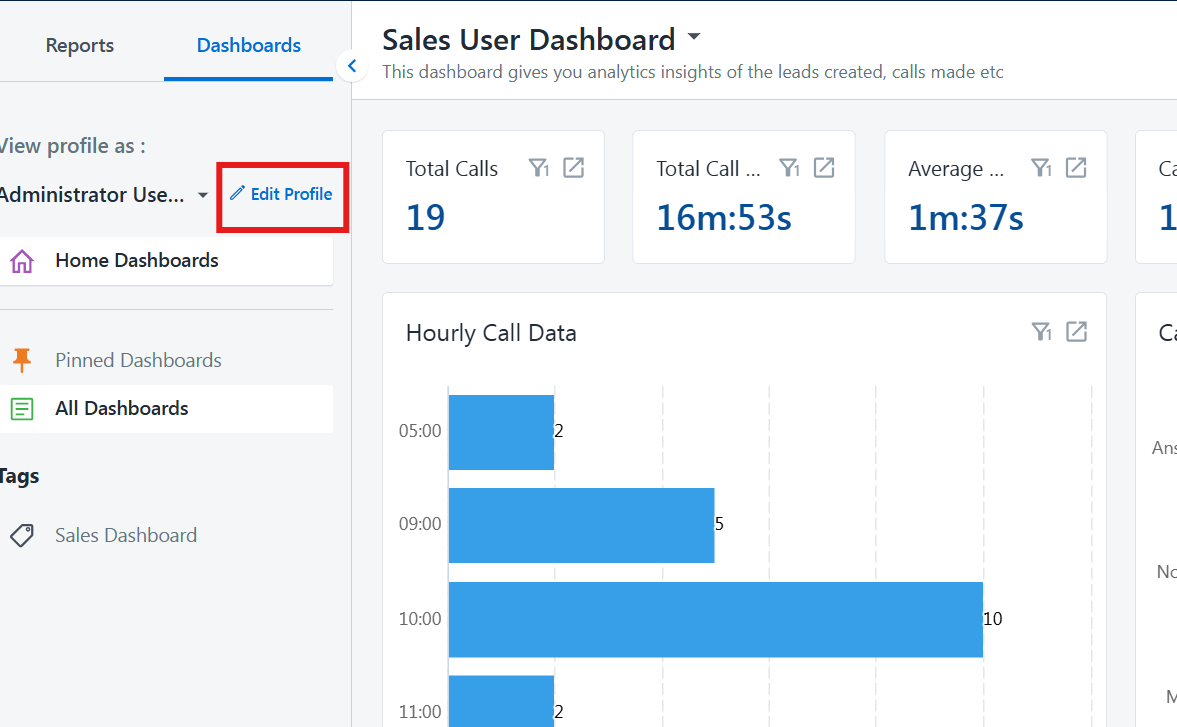Select the Dashboards tab
Screen dimensions: 1177x727
pyautogui.click(x=248, y=45)
